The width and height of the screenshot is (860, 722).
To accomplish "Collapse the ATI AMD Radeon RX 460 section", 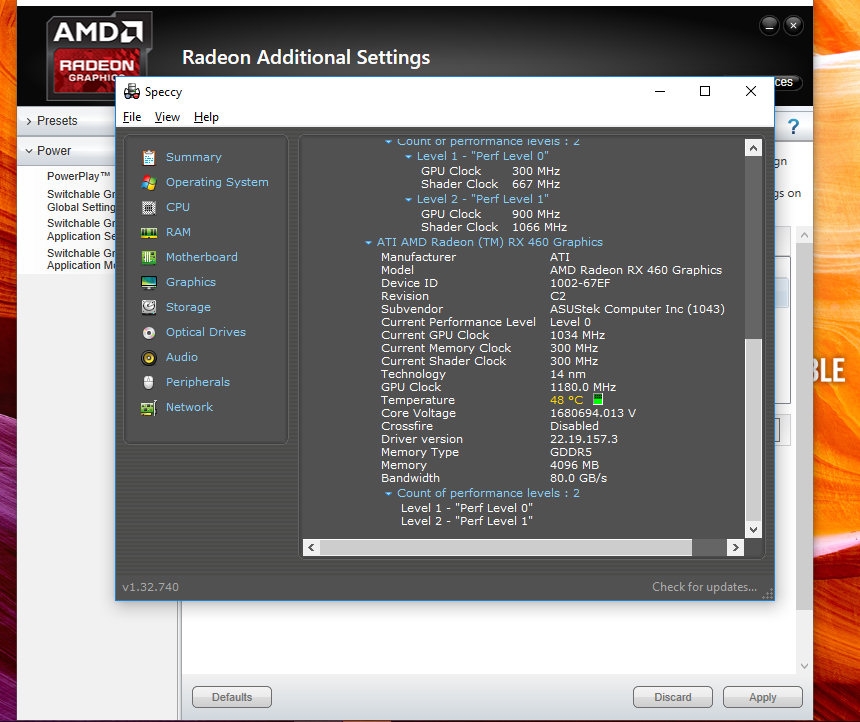I will [368, 242].
